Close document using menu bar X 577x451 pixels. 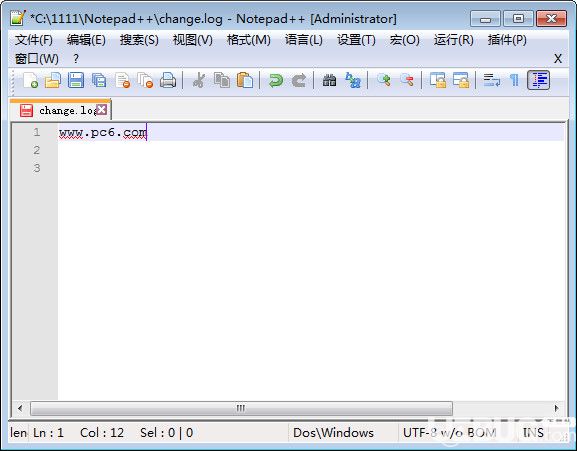click(x=558, y=58)
